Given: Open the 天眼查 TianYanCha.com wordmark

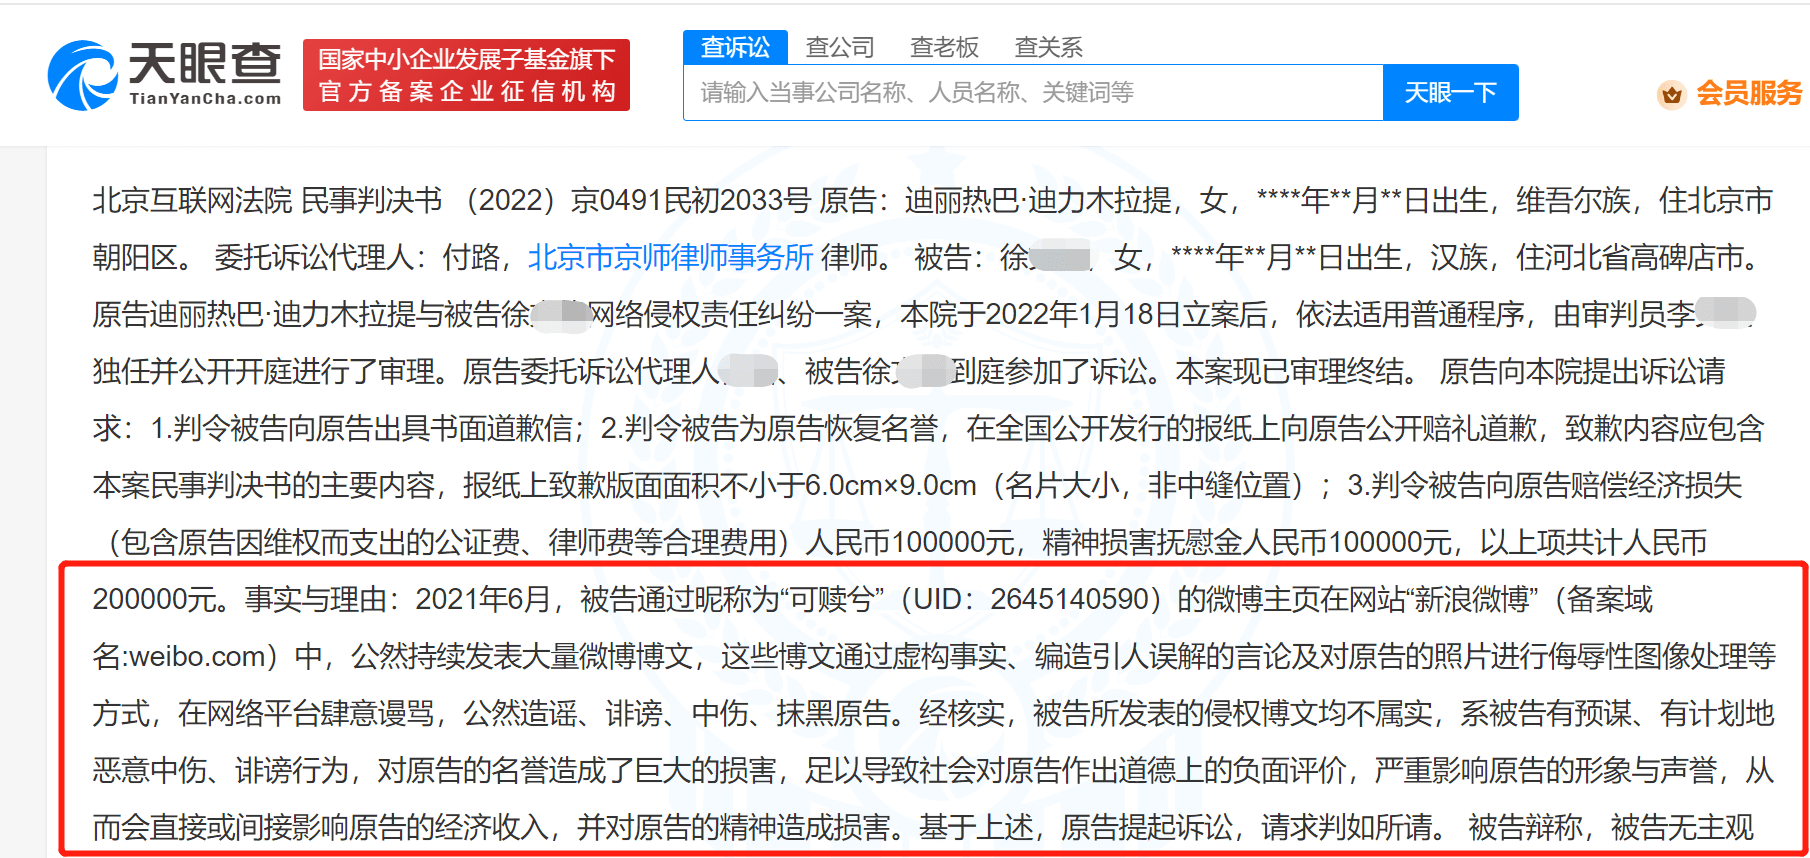Looking at the screenshot, I should click(205, 74).
